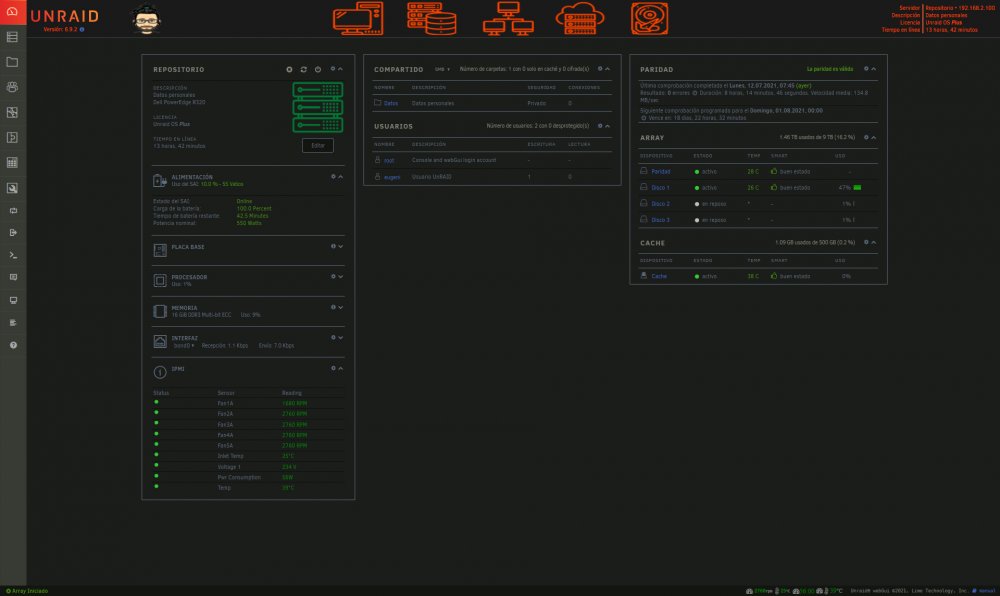Image resolution: width=1000 pixels, height=596 pixels.
Task: Click the reboot icon in Repositorio
Action: click(304, 69)
